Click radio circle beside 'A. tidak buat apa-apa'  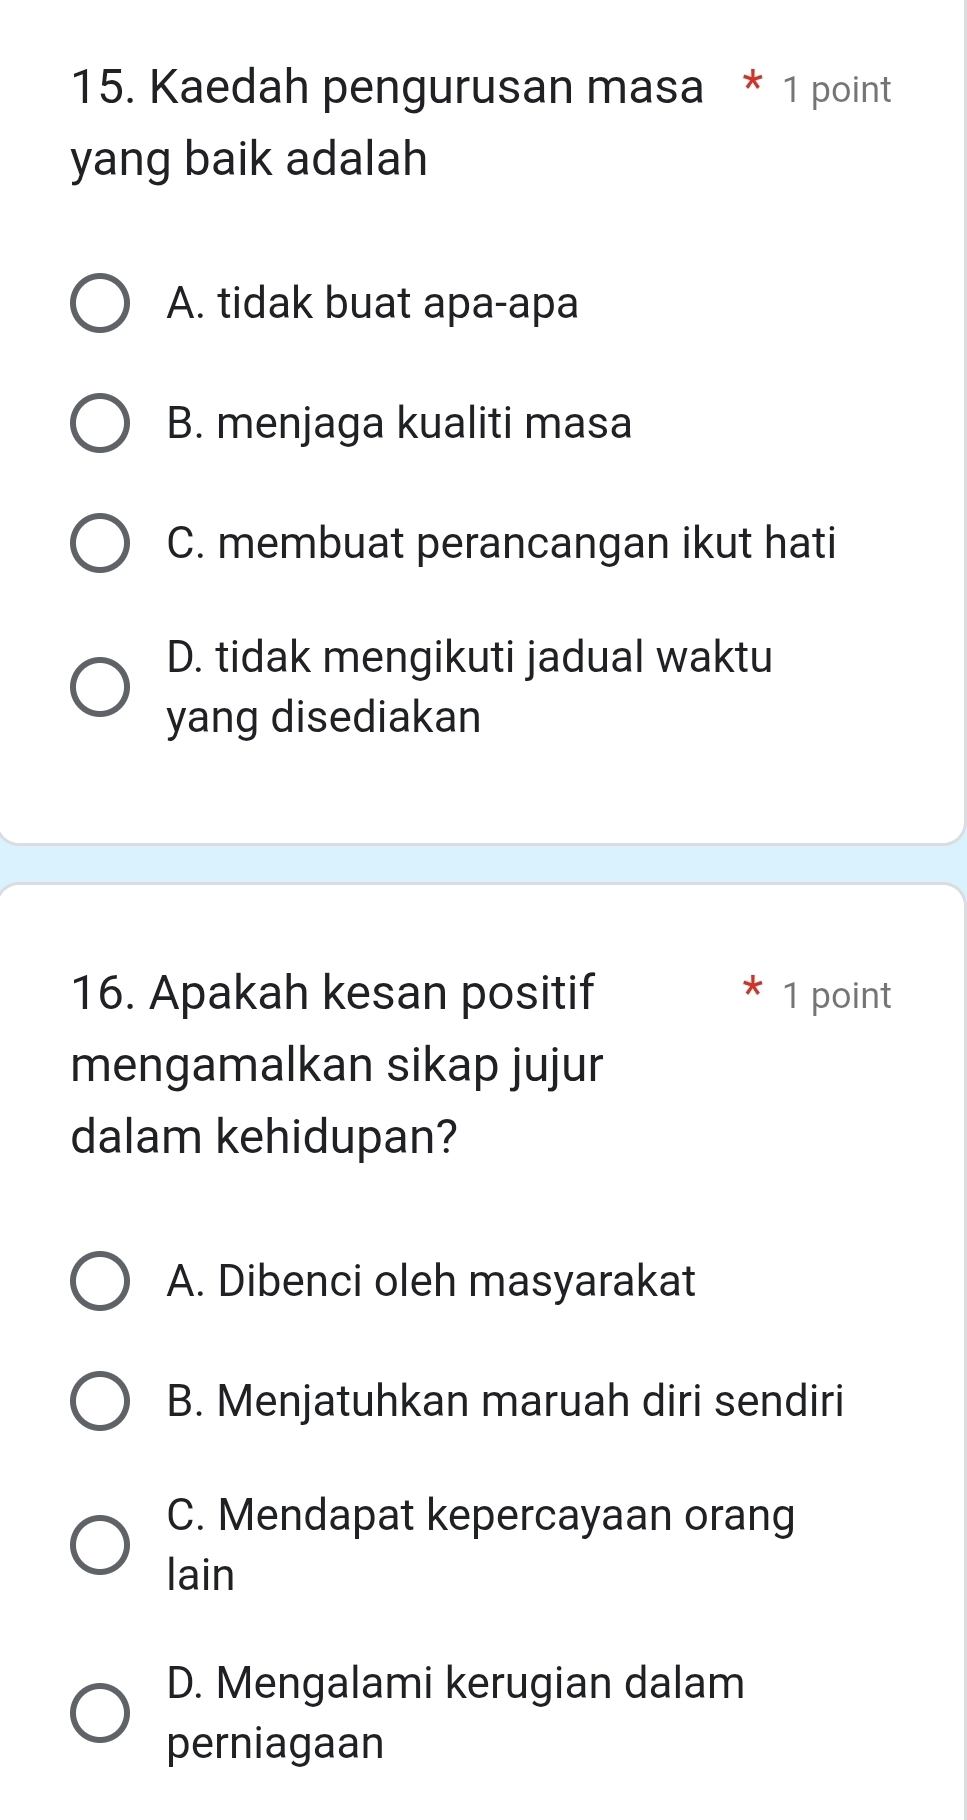tap(100, 303)
